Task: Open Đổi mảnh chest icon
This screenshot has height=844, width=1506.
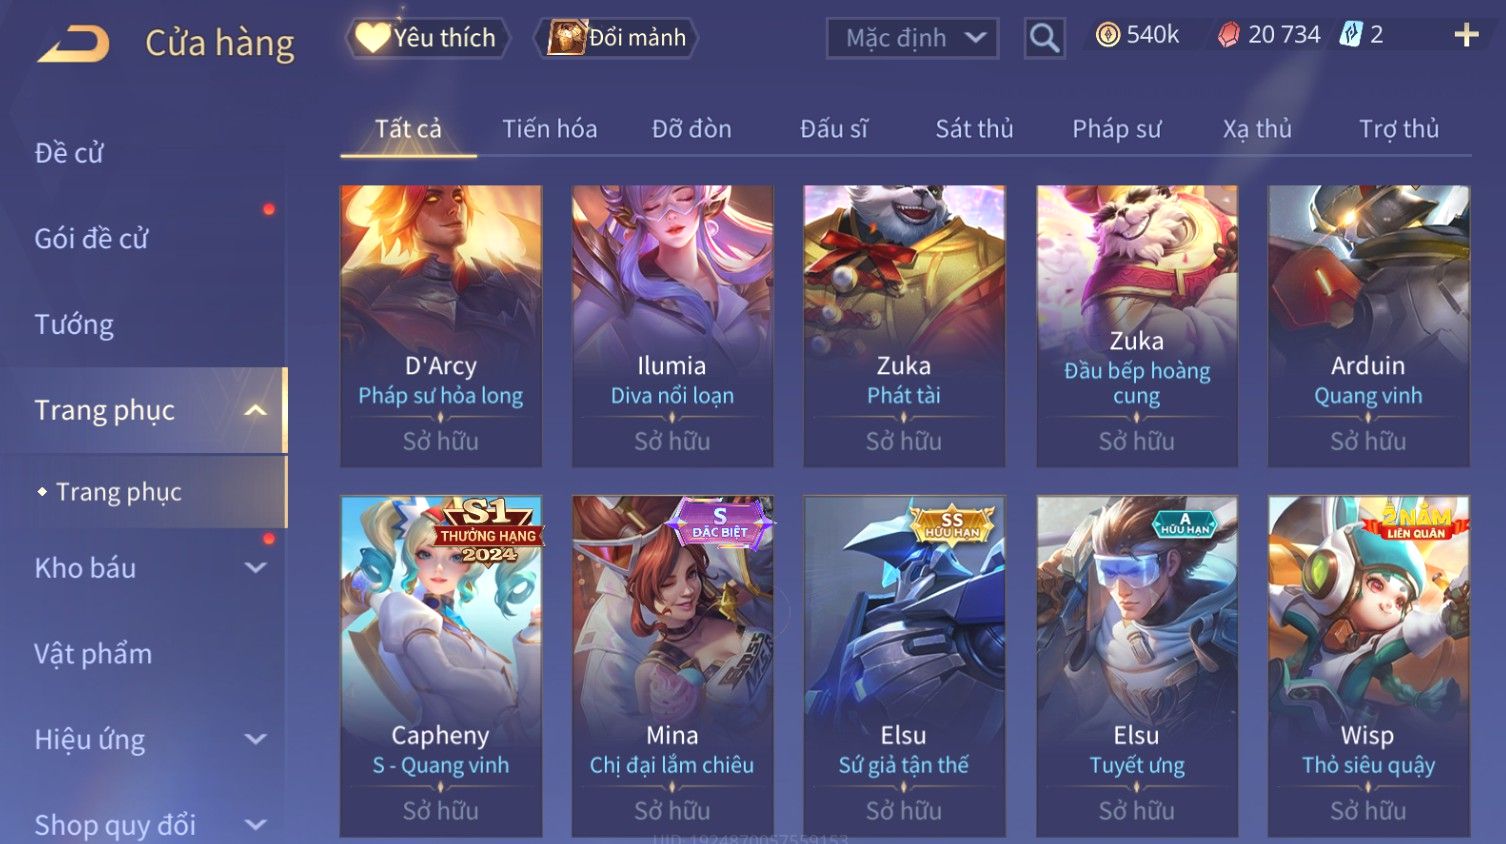Action: pyautogui.click(x=617, y=38)
